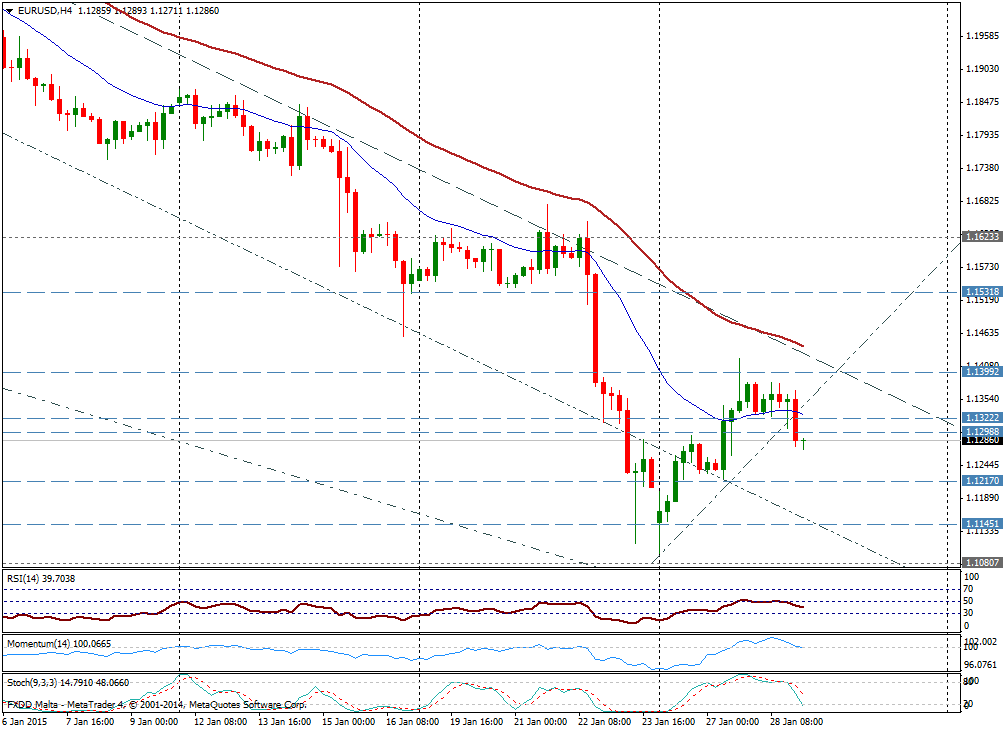1003x730 pixels.
Task: Click the 1.13222 price tag on axis
Action: point(978,417)
